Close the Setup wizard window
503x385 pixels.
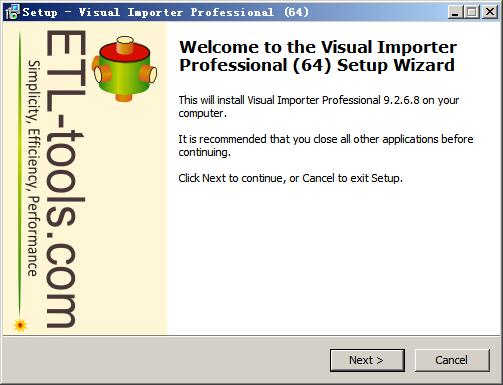point(490,12)
